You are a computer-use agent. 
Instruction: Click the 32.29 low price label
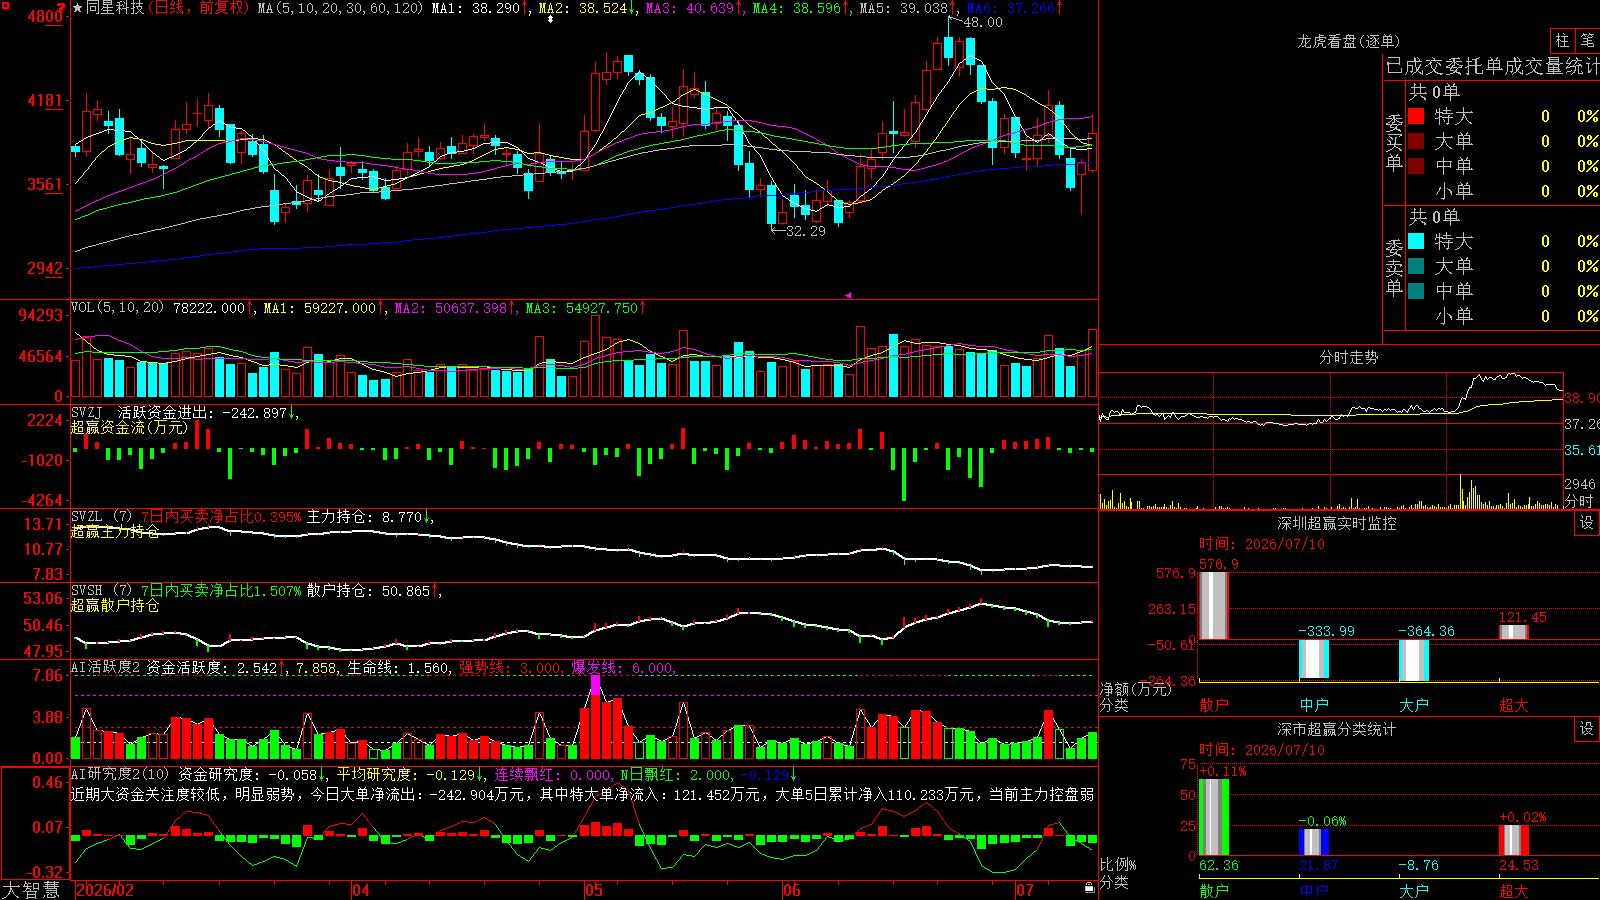click(x=806, y=231)
